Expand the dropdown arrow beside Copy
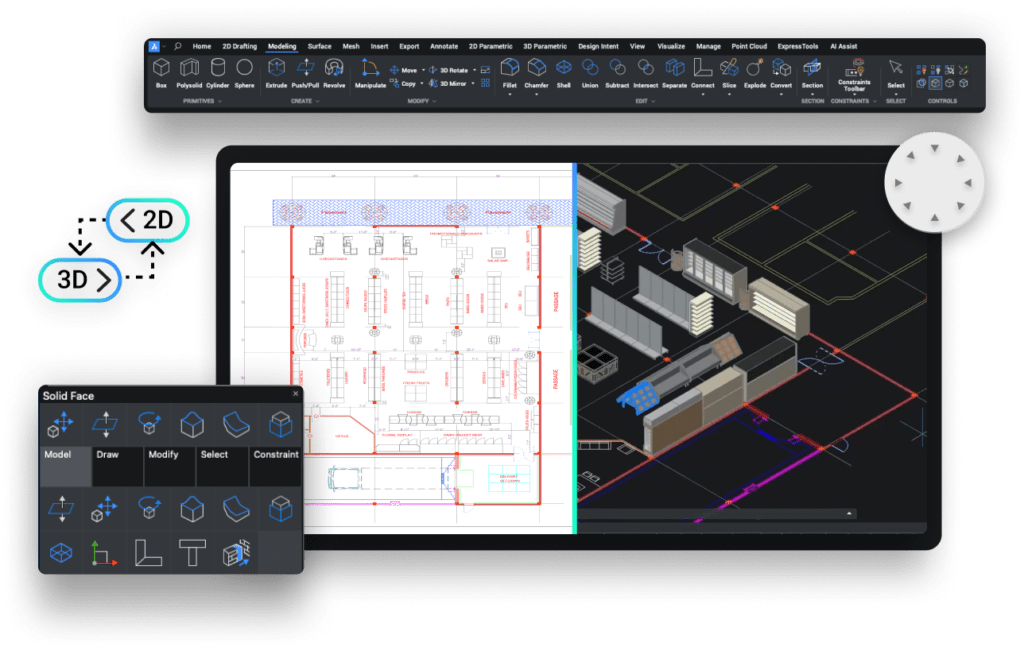Screen dimensions: 1024x651 coord(422,84)
